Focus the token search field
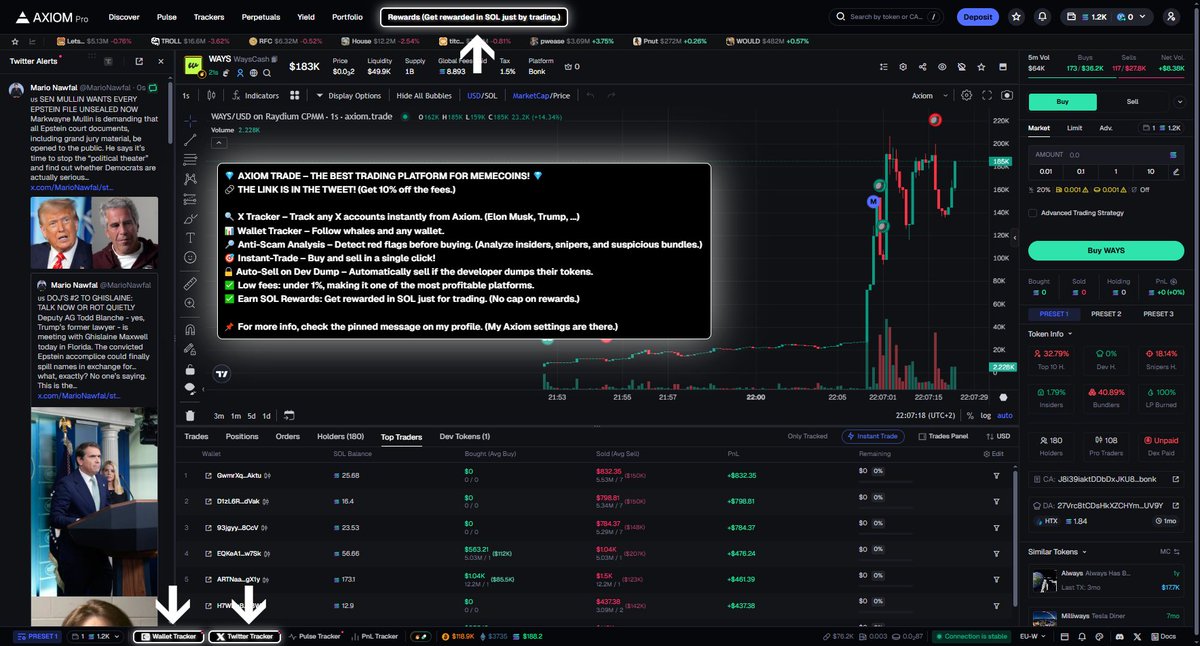1200x646 pixels. click(x=886, y=17)
